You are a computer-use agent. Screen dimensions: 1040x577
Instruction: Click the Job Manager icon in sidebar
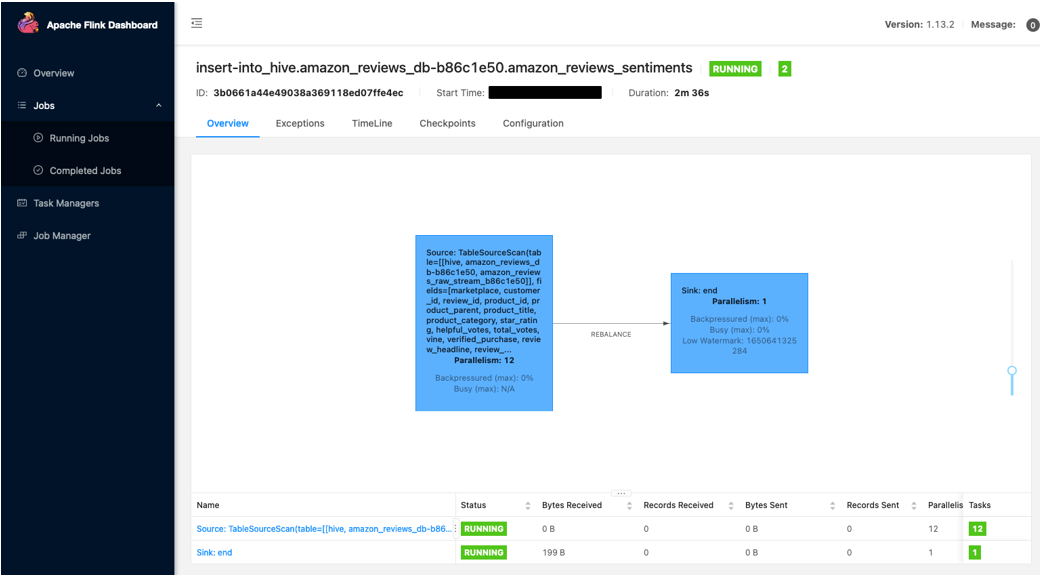click(x=22, y=235)
